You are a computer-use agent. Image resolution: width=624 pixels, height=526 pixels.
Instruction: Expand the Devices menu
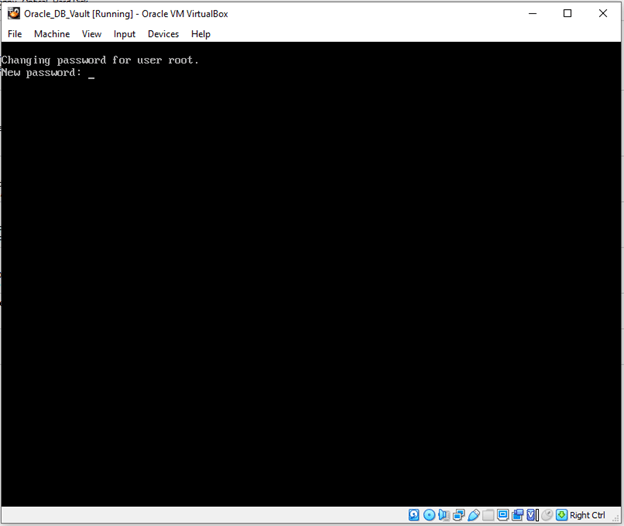[x=163, y=34]
